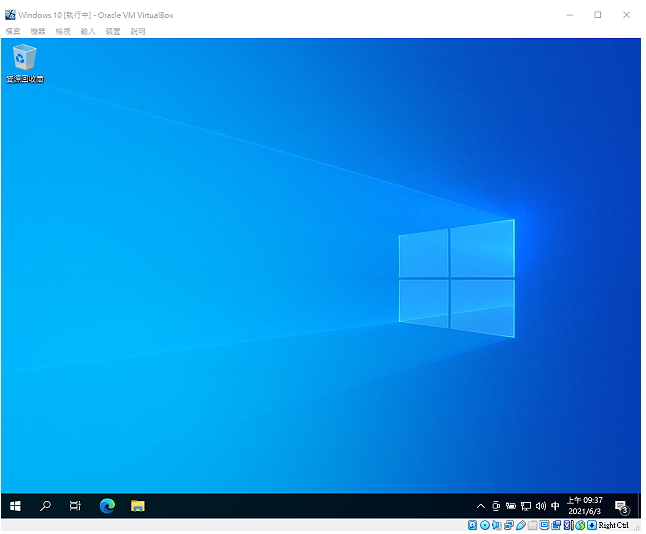The height and width of the screenshot is (534, 646).
Task: Open the 說明 menu
Action: click(138, 31)
